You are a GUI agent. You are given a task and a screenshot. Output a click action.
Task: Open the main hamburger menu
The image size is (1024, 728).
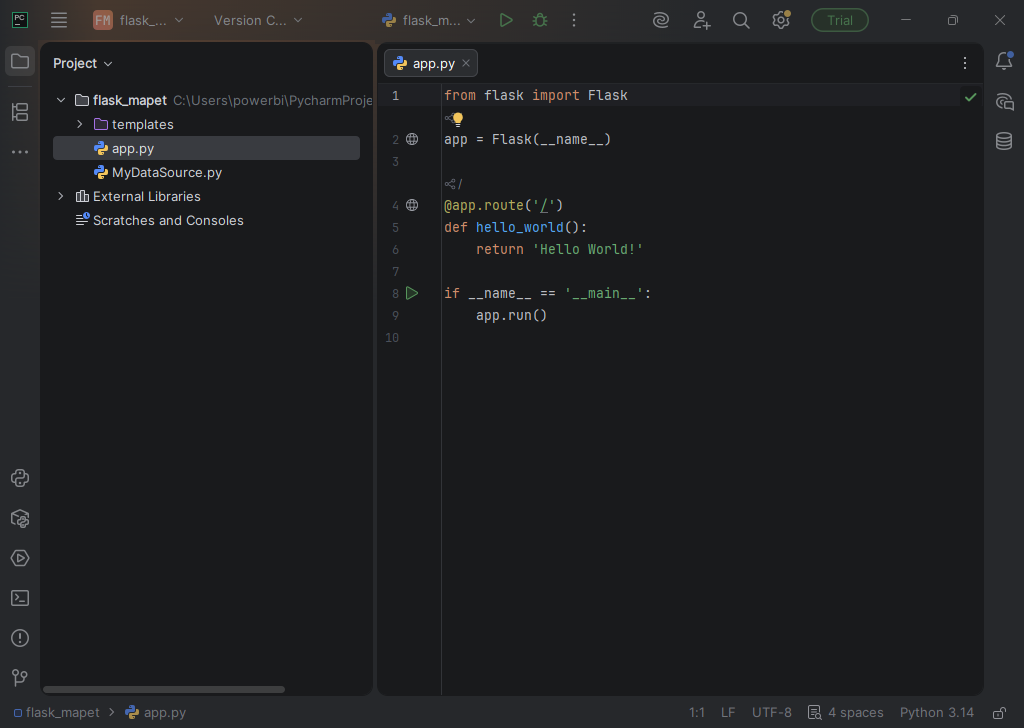click(x=59, y=20)
